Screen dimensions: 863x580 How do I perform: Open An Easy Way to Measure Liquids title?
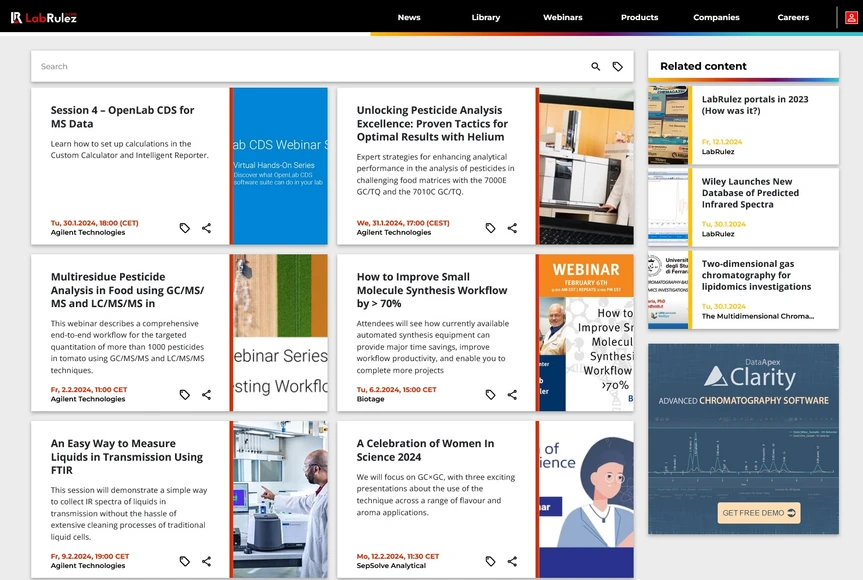[x=127, y=457]
